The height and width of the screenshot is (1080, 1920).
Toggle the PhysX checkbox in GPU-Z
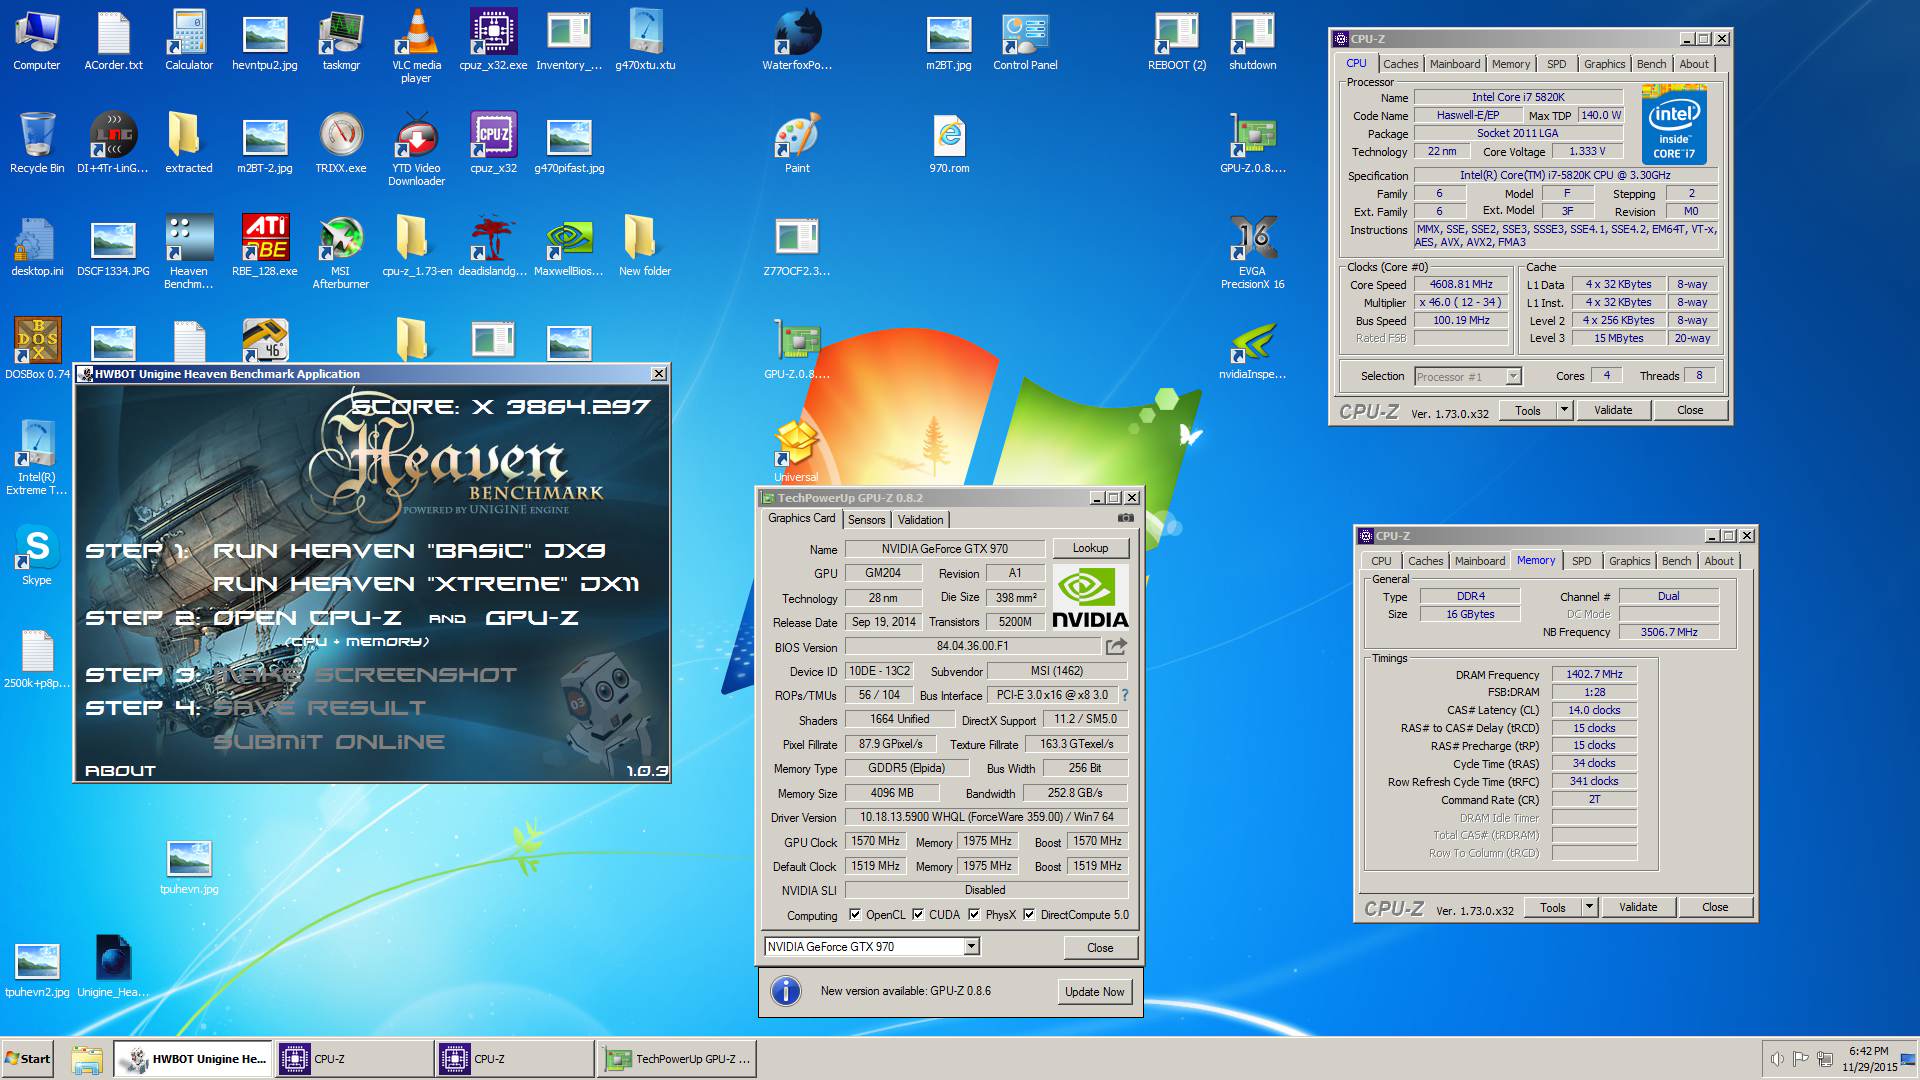(x=974, y=914)
